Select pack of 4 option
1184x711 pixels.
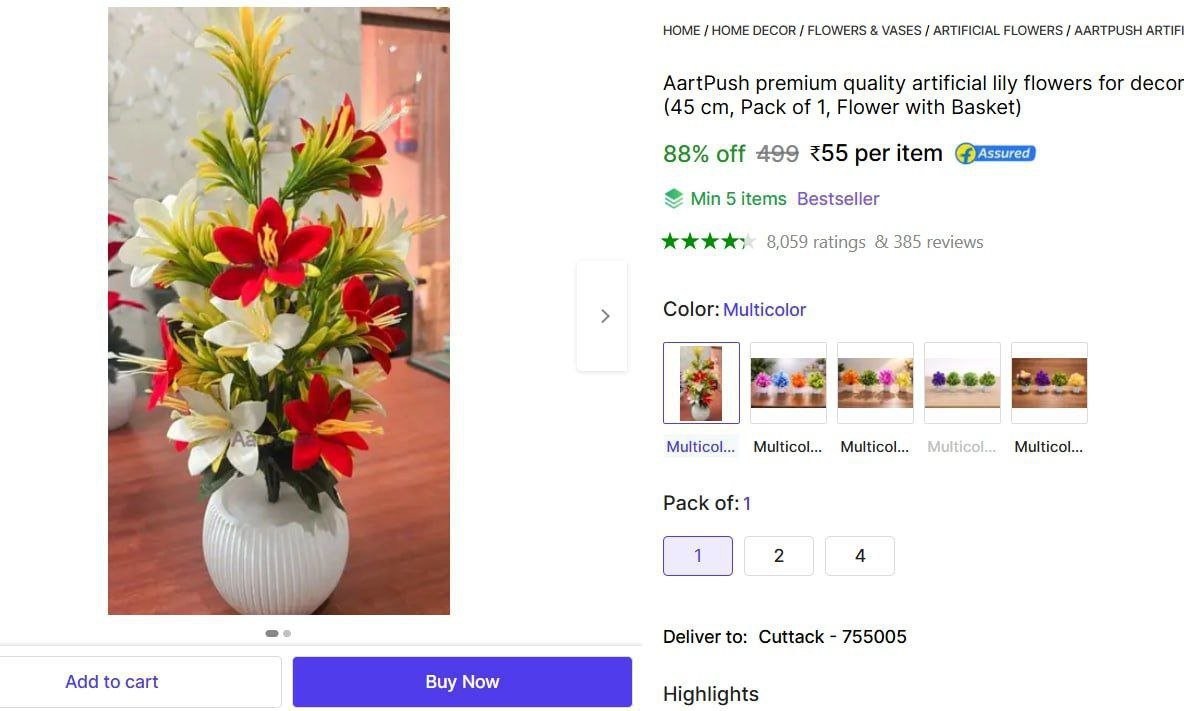coord(860,556)
